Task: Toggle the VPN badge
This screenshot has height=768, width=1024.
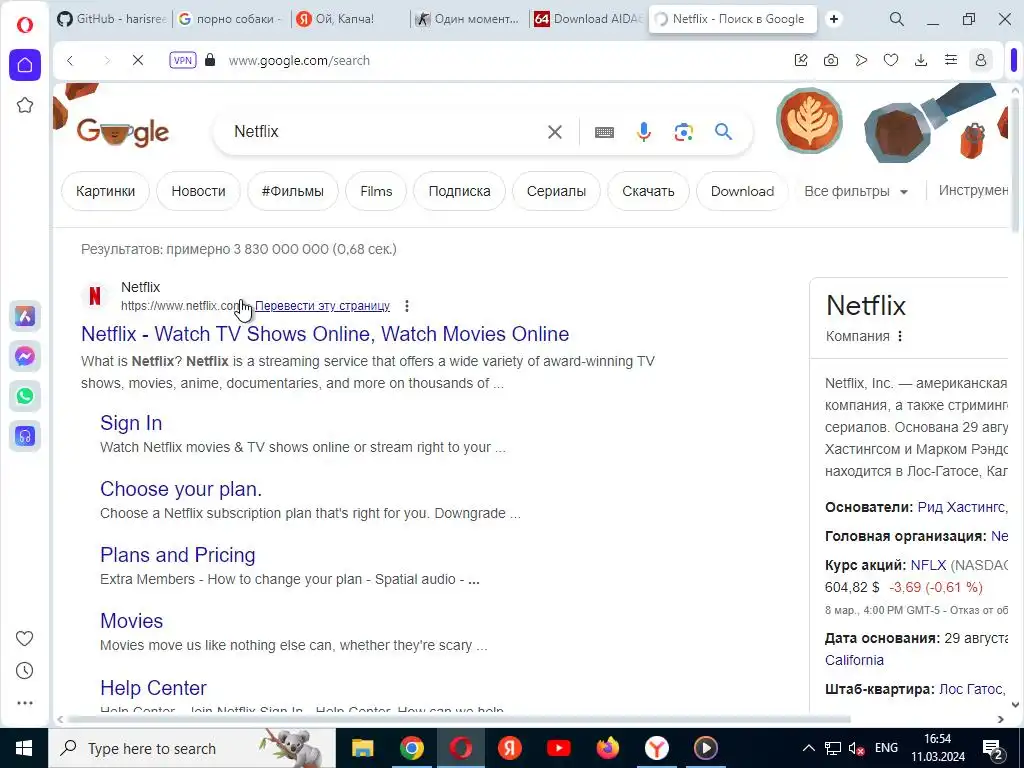Action: 183,60
